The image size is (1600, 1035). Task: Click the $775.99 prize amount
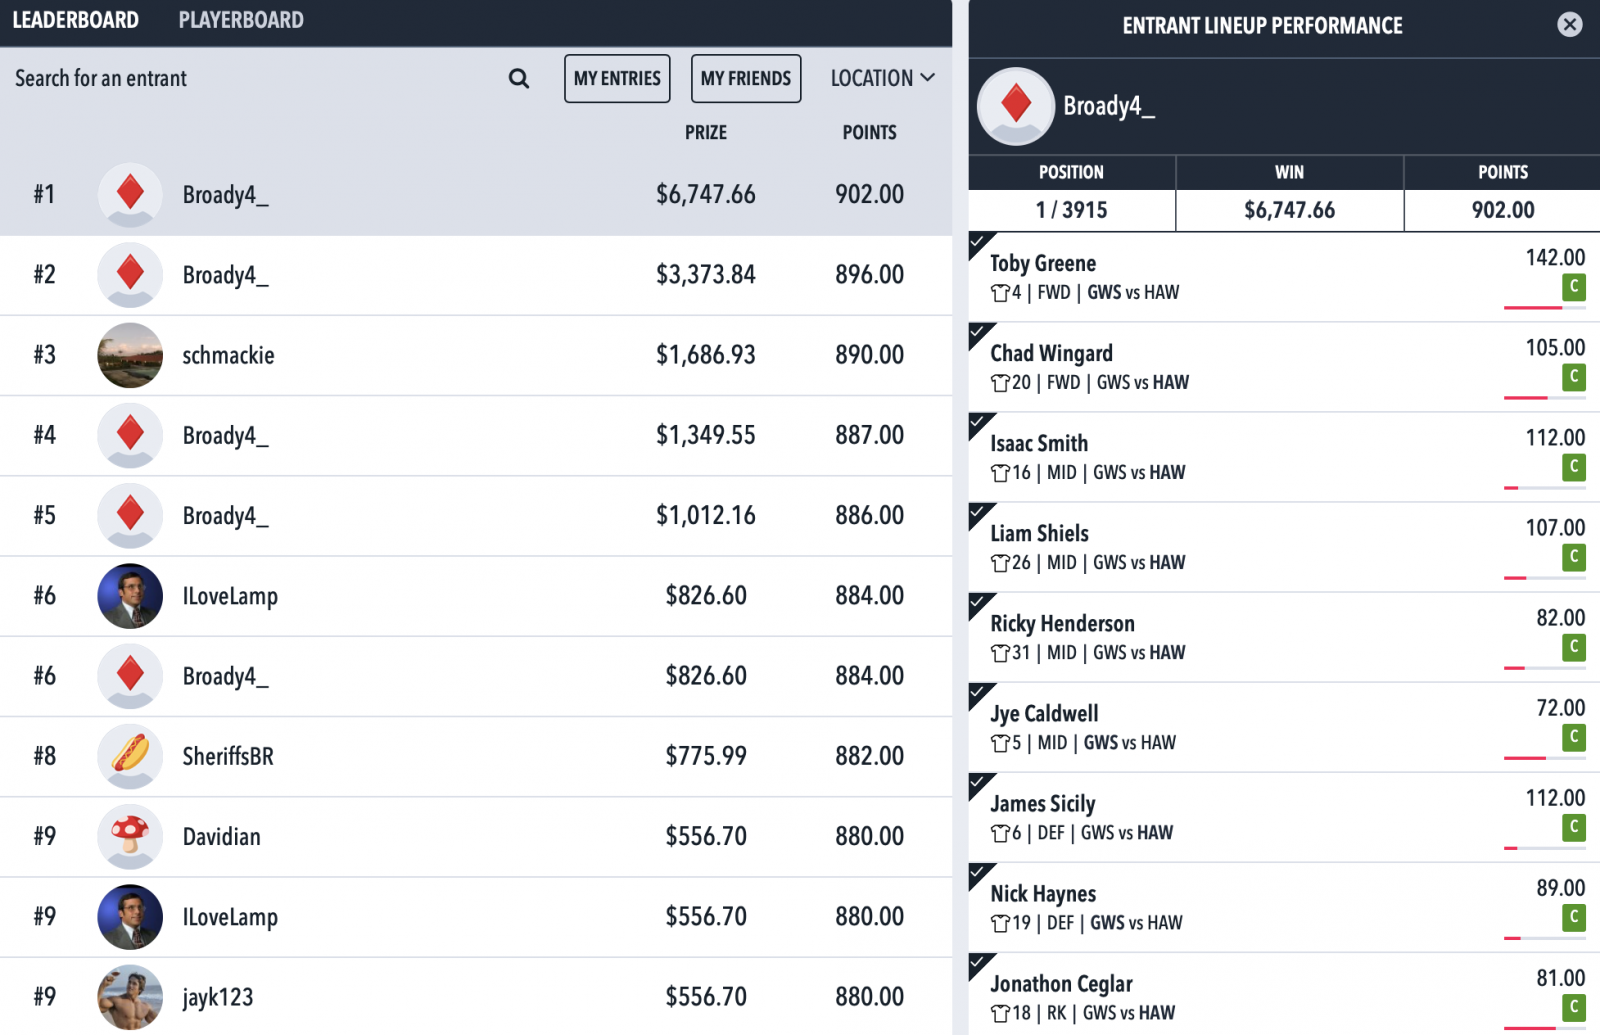point(706,756)
